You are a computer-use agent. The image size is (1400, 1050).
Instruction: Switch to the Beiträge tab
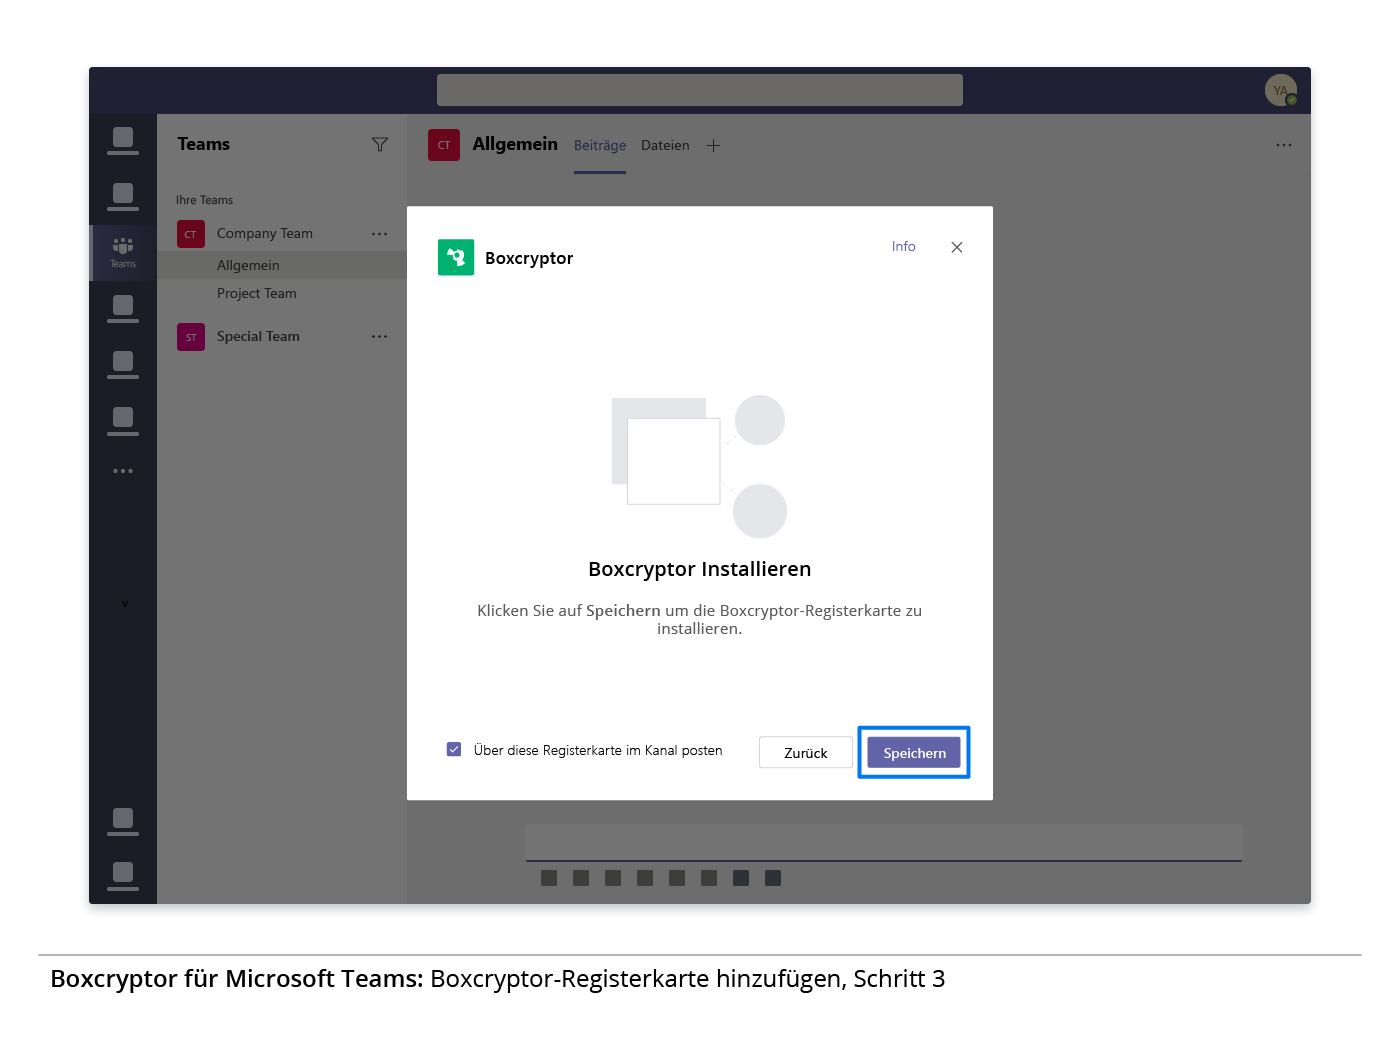(x=600, y=146)
